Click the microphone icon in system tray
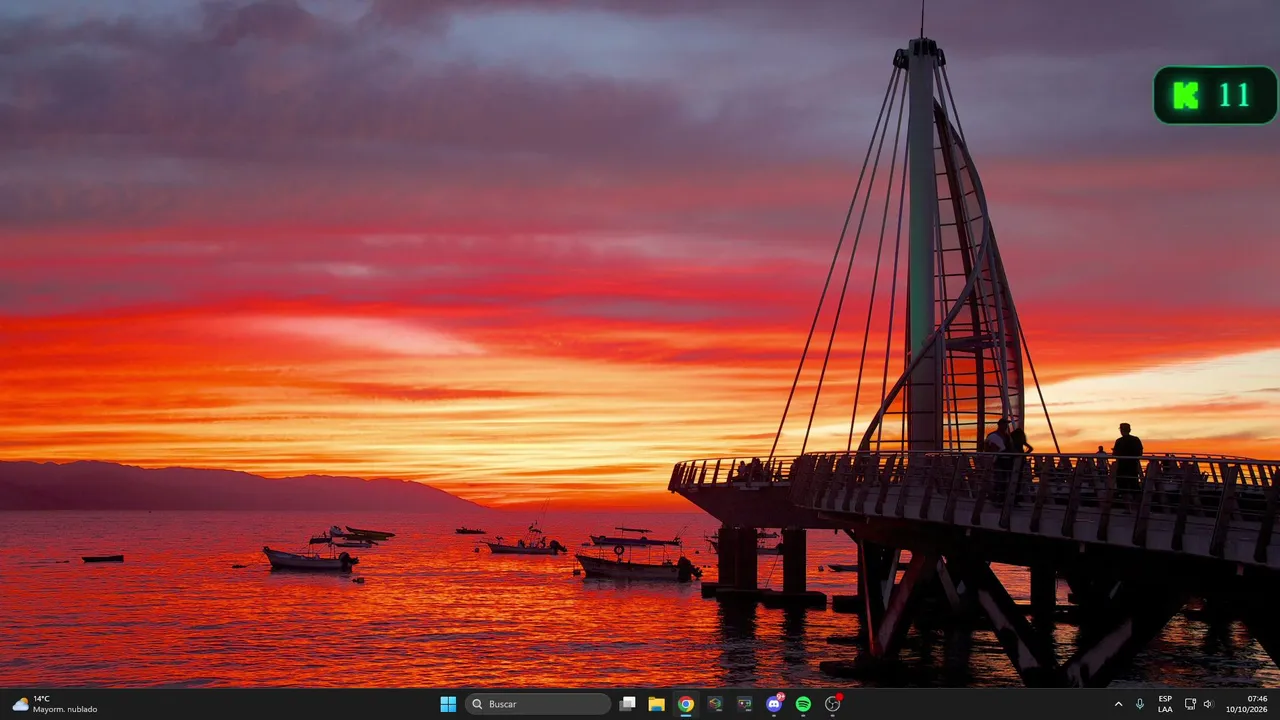This screenshot has height=720, width=1280. [1140, 704]
